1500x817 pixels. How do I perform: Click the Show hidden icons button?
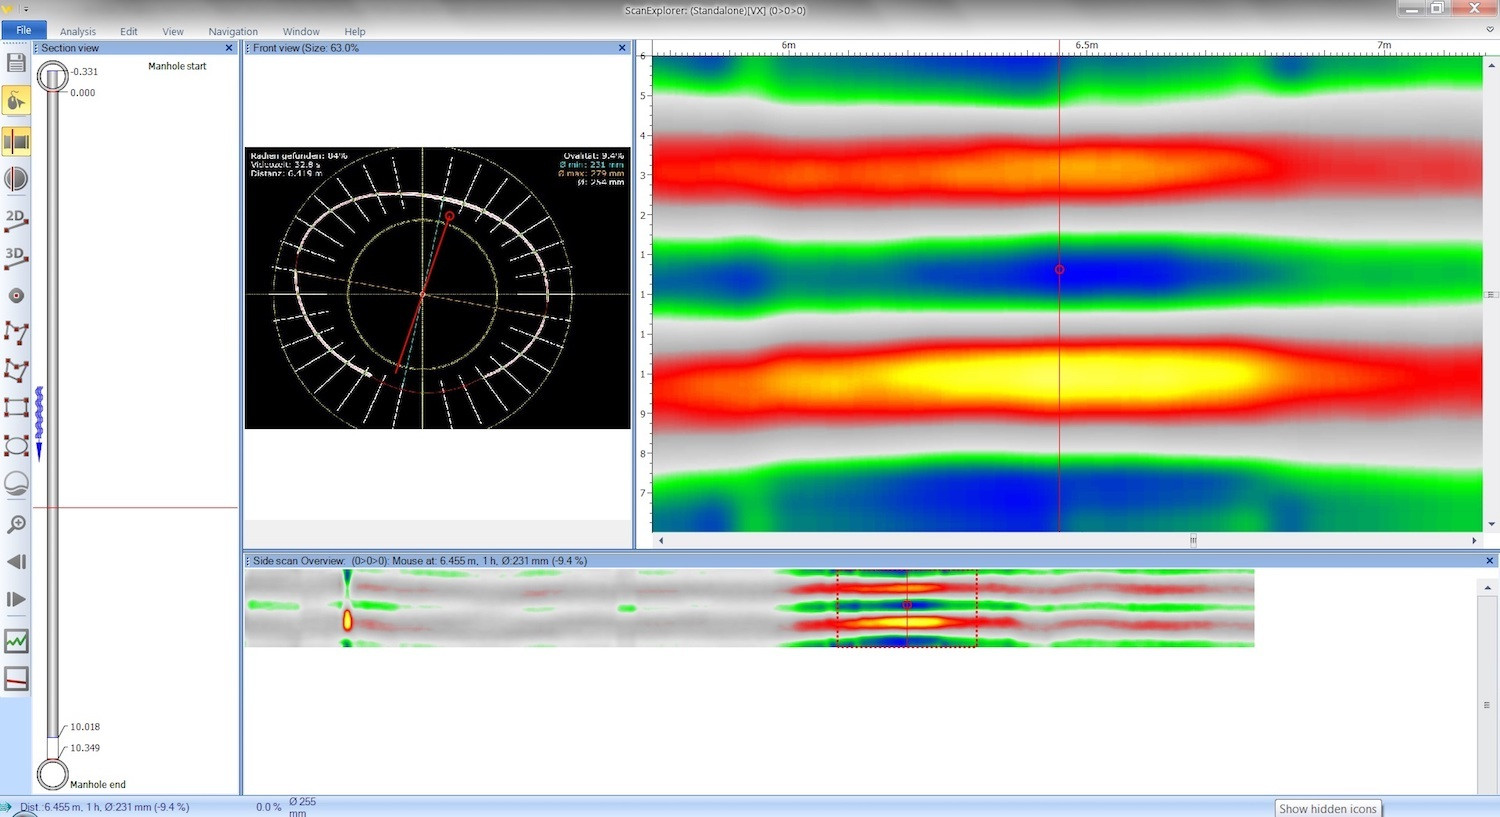pyautogui.click(x=1328, y=808)
